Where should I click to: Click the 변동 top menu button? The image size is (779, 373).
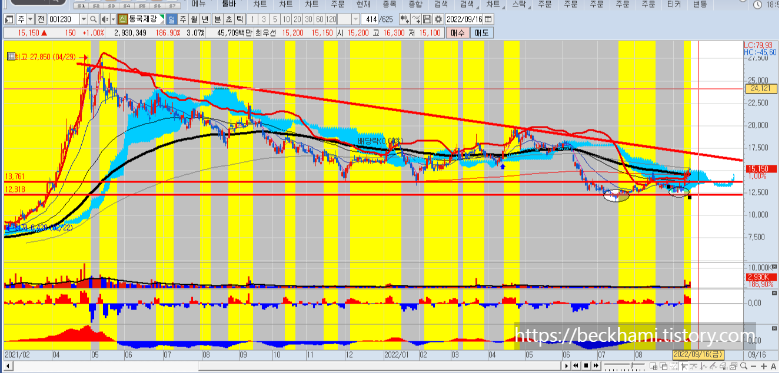tap(700, 4)
